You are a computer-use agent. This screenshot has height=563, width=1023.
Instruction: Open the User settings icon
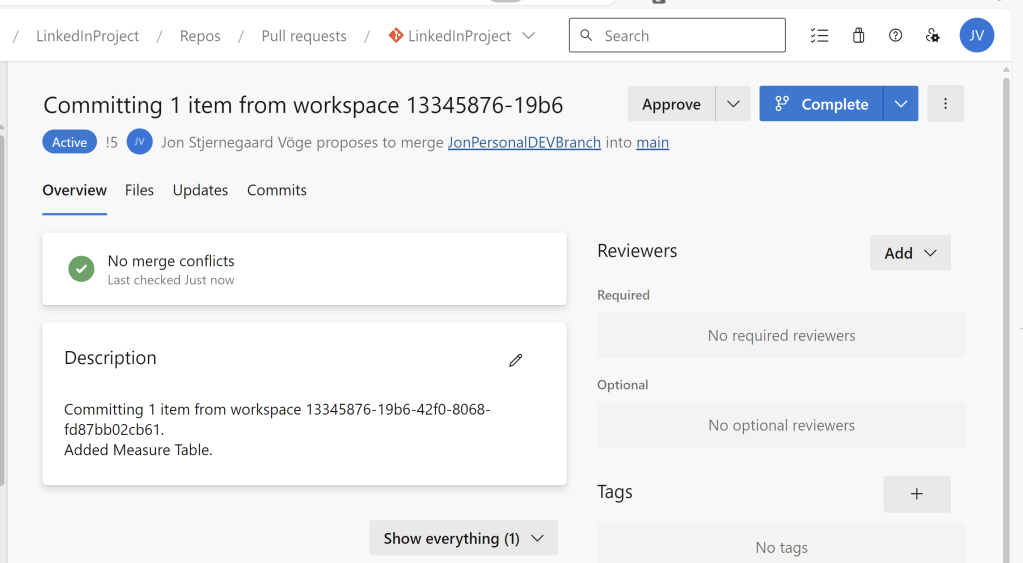[932, 36]
